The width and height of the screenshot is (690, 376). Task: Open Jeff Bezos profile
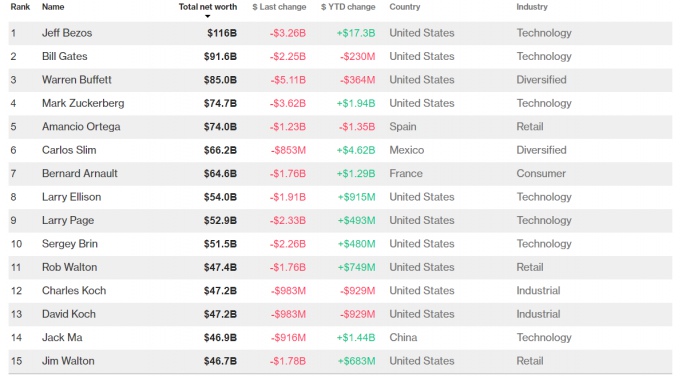coord(67,33)
